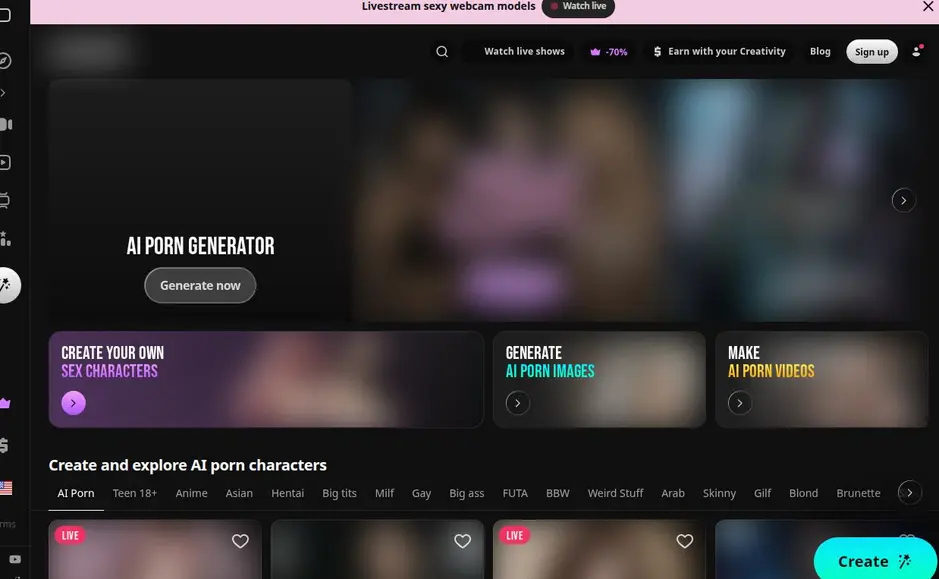Screen dimensions: 939x579
Task: Change language via the US flag icon
Action: point(6,487)
